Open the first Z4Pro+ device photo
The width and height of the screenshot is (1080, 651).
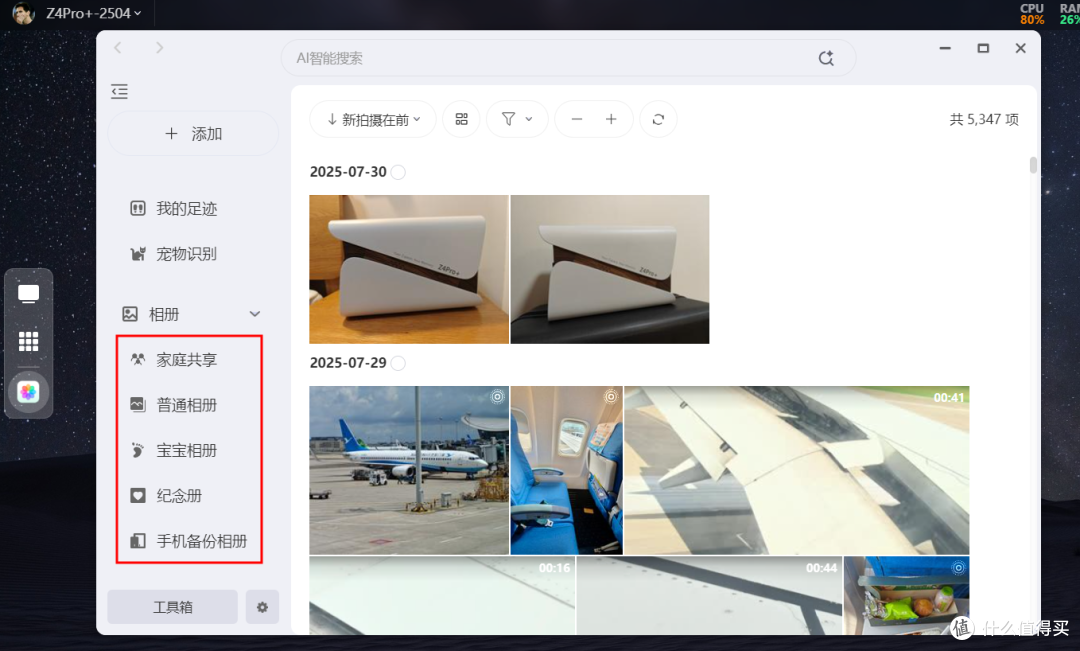pyautogui.click(x=409, y=269)
